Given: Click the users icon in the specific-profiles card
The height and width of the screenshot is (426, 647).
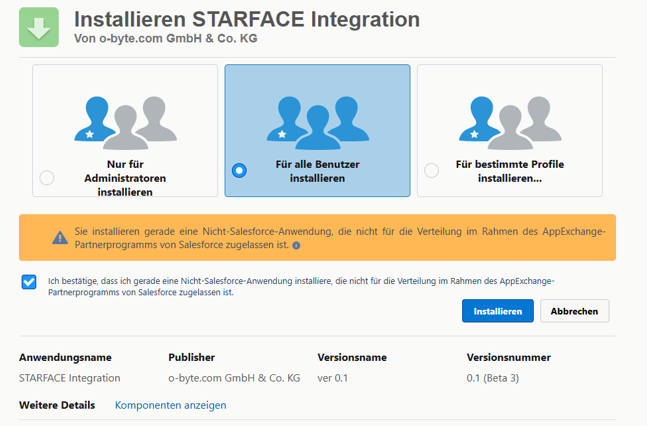Looking at the screenshot, I should click(509, 118).
